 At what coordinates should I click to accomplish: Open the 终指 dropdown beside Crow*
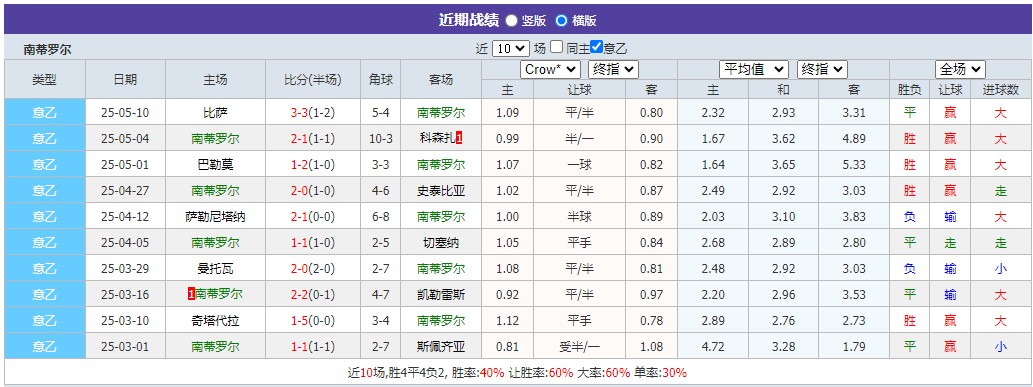(613, 69)
